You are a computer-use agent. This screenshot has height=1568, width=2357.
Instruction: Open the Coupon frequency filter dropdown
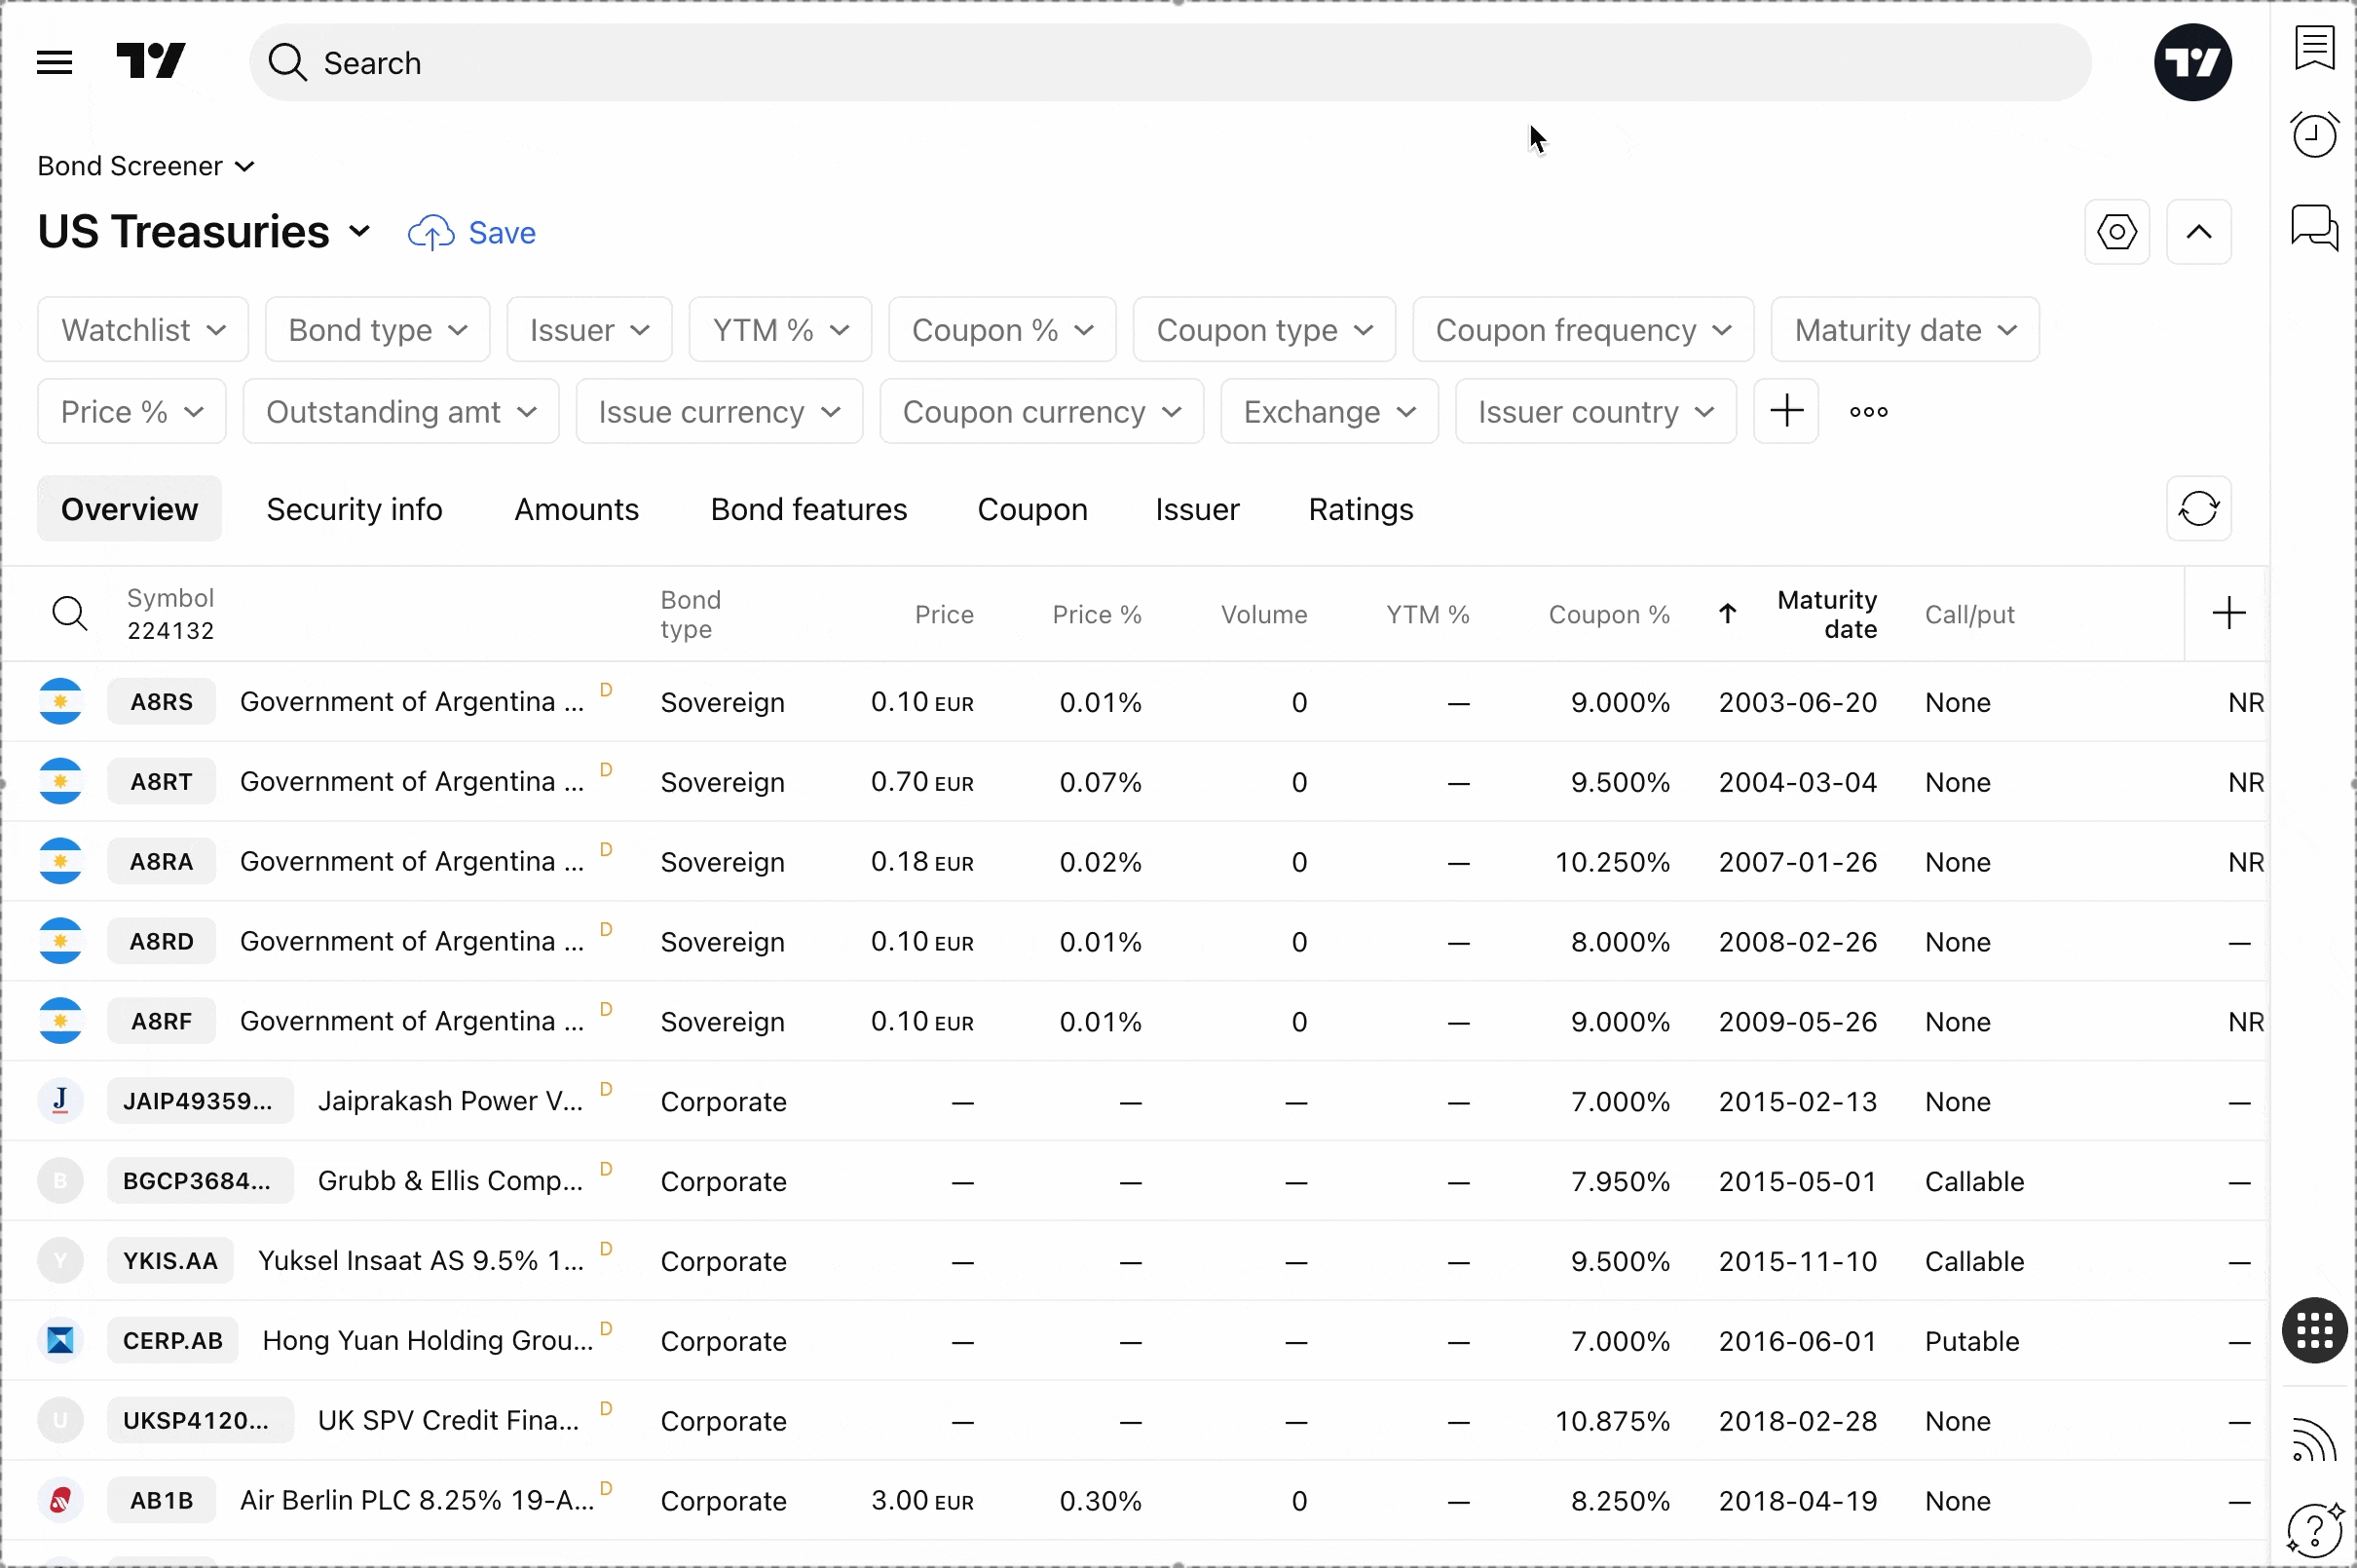pos(1582,330)
